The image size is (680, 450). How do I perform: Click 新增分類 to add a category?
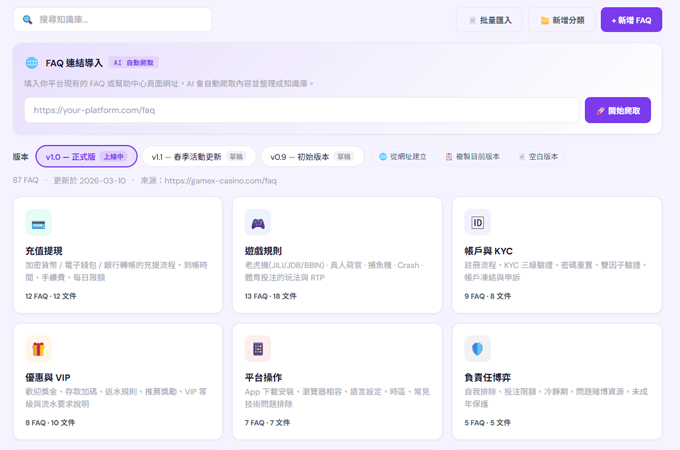560,20
